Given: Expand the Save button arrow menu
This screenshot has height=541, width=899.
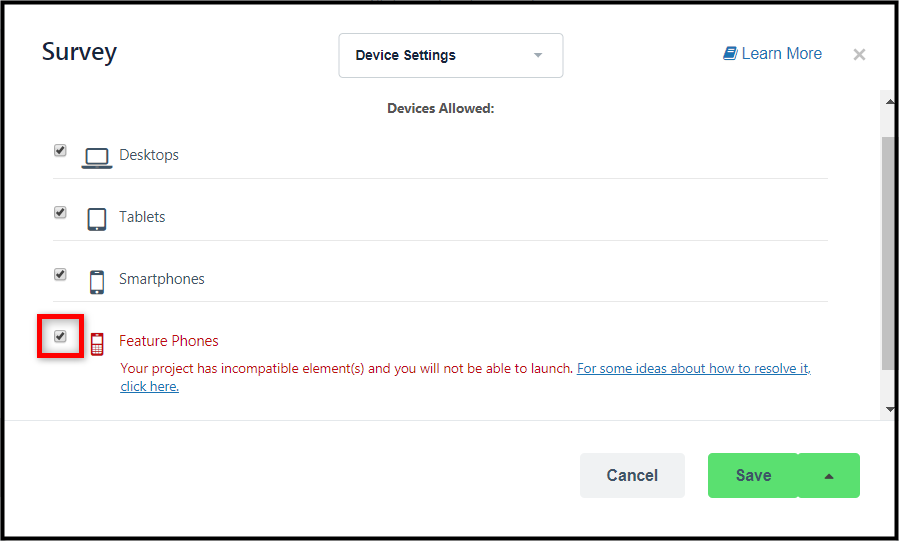Looking at the screenshot, I should [x=829, y=475].
